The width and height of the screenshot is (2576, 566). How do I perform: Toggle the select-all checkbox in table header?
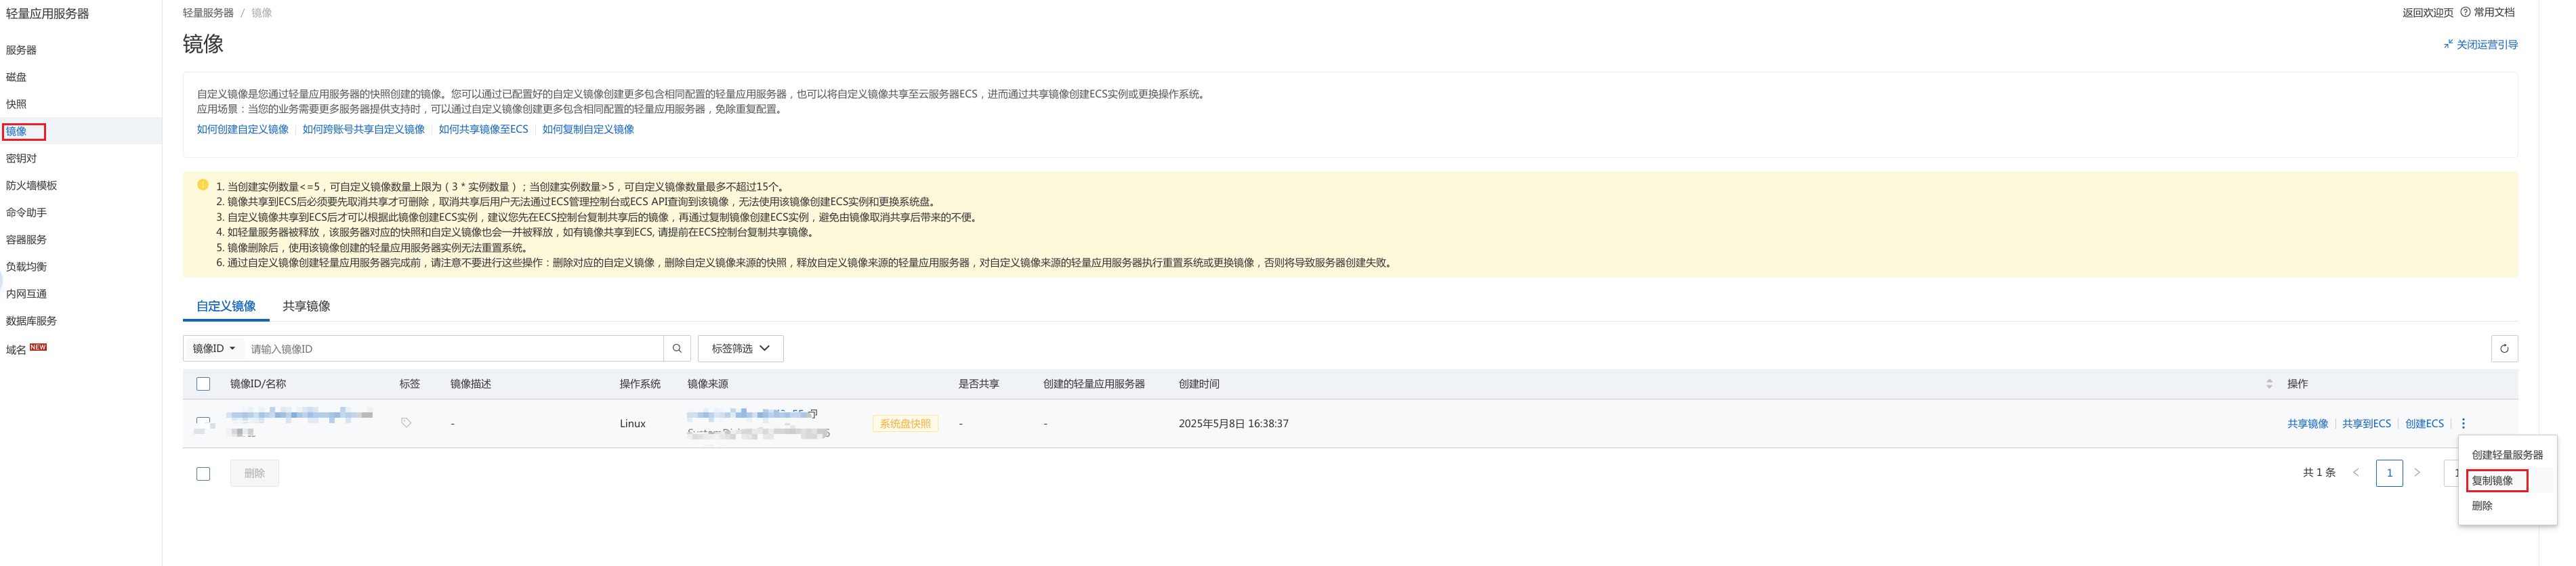pos(203,384)
